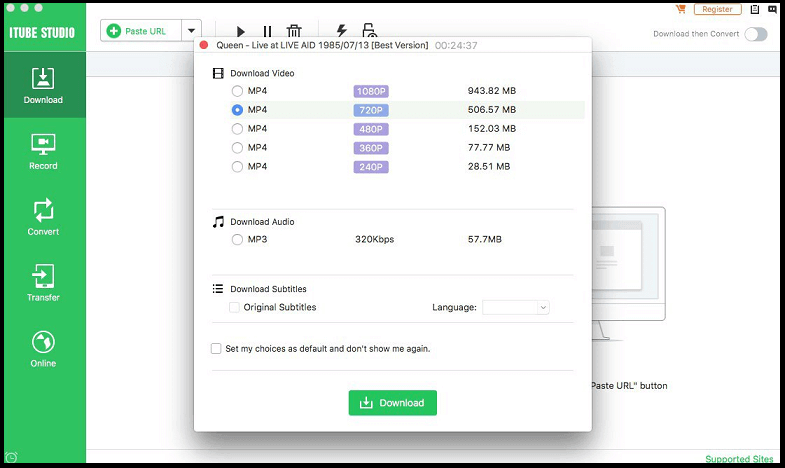Select the MP4 1080P radio button
The height and width of the screenshot is (468, 785).
(237, 91)
